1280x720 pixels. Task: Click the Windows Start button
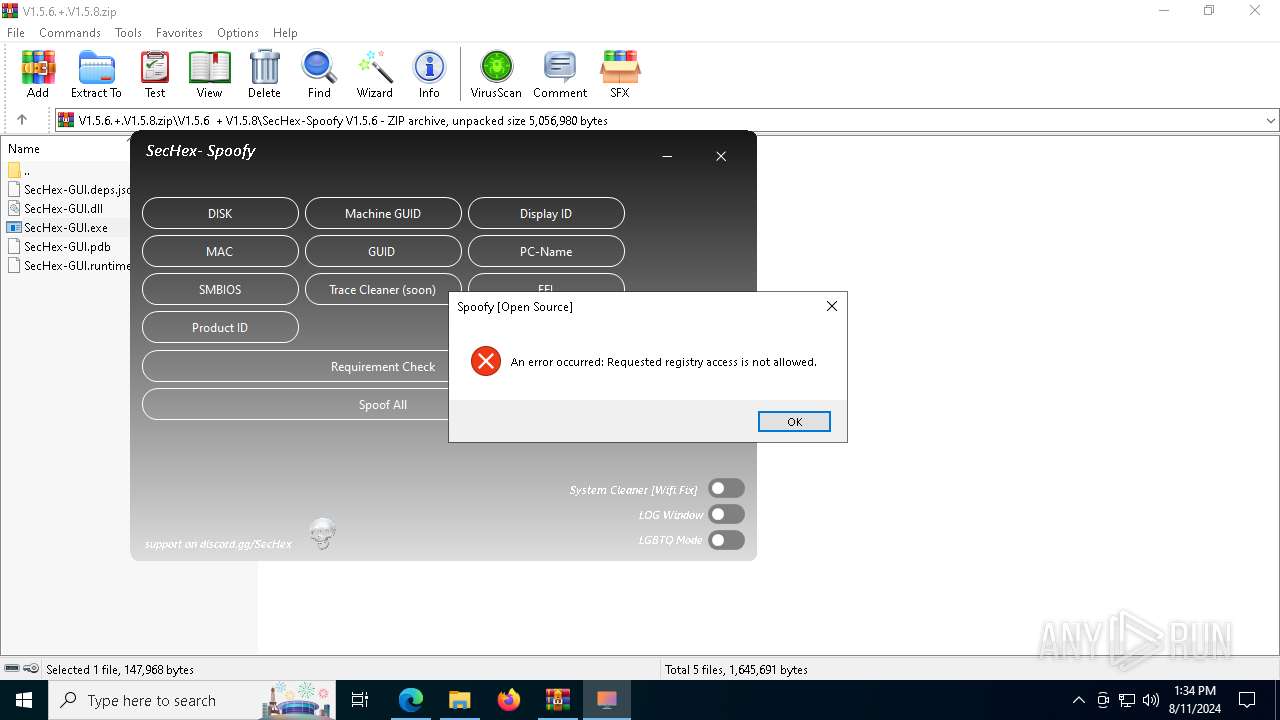tap(24, 700)
